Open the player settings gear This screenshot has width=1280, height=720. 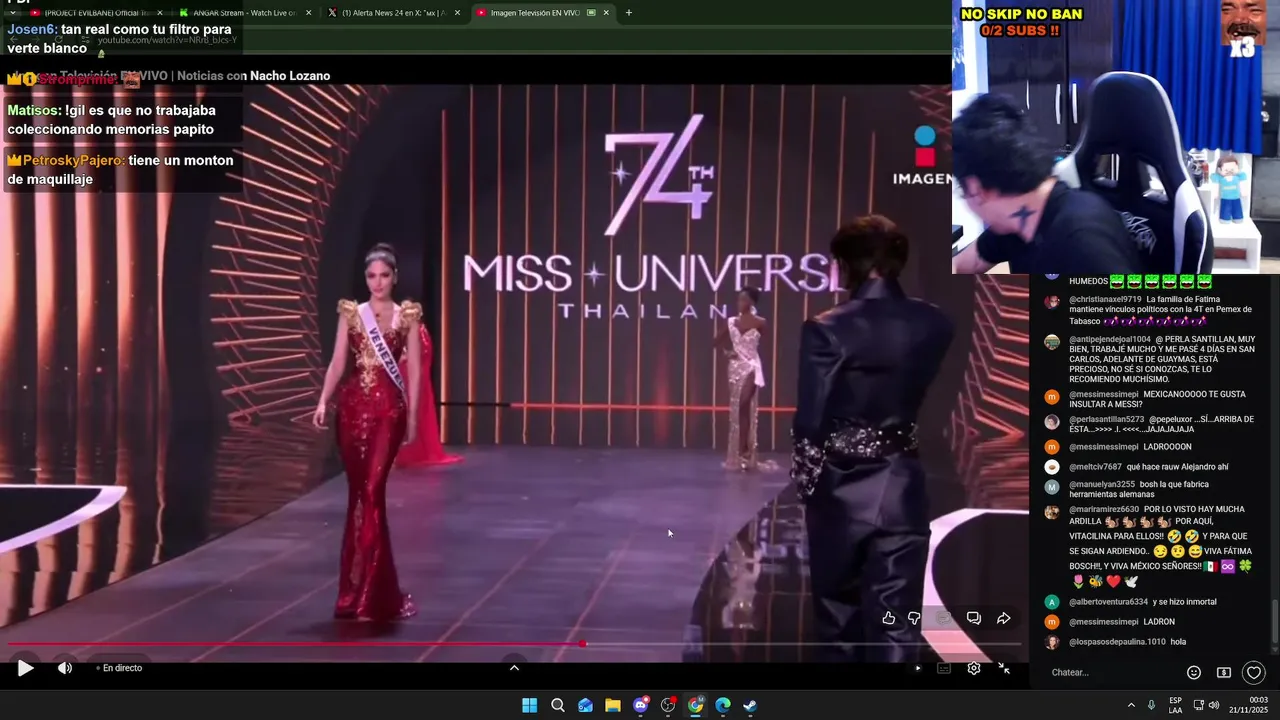(974, 668)
